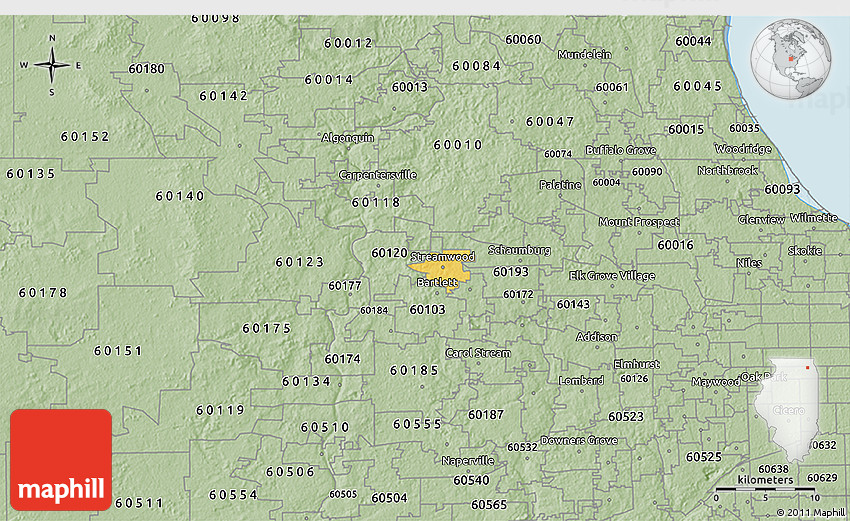The image size is (850, 521).
Task: Select the Elk Grove Village label
Action: point(612,276)
